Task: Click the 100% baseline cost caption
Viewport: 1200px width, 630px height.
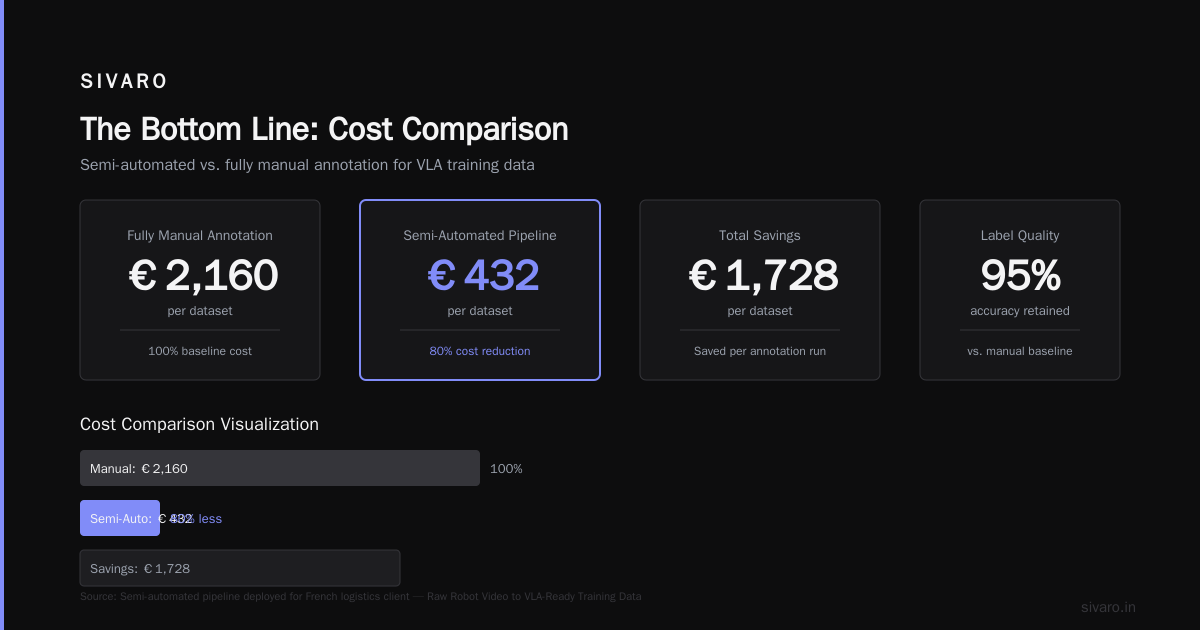Action: (200, 351)
